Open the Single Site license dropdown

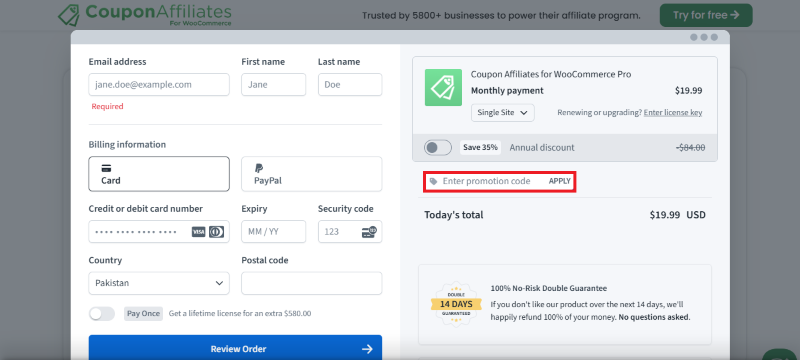click(x=503, y=113)
